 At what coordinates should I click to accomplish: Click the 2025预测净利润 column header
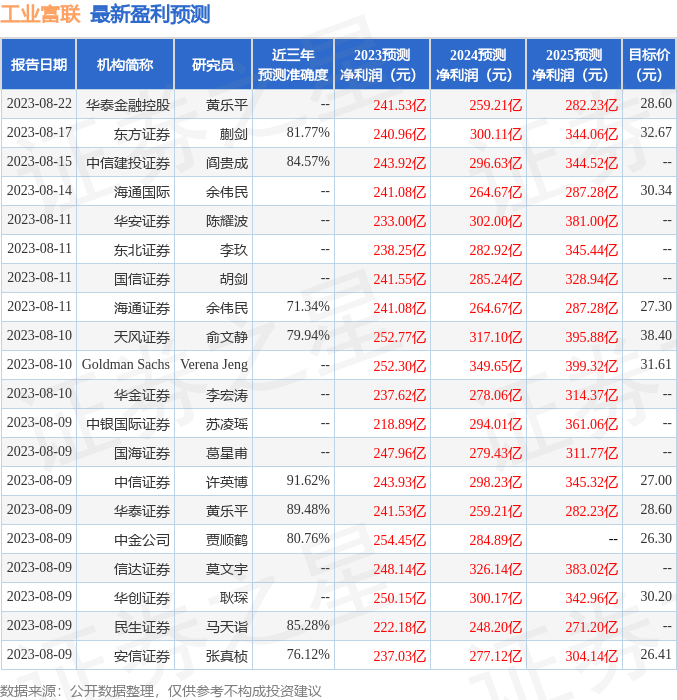tap(574, 65)
